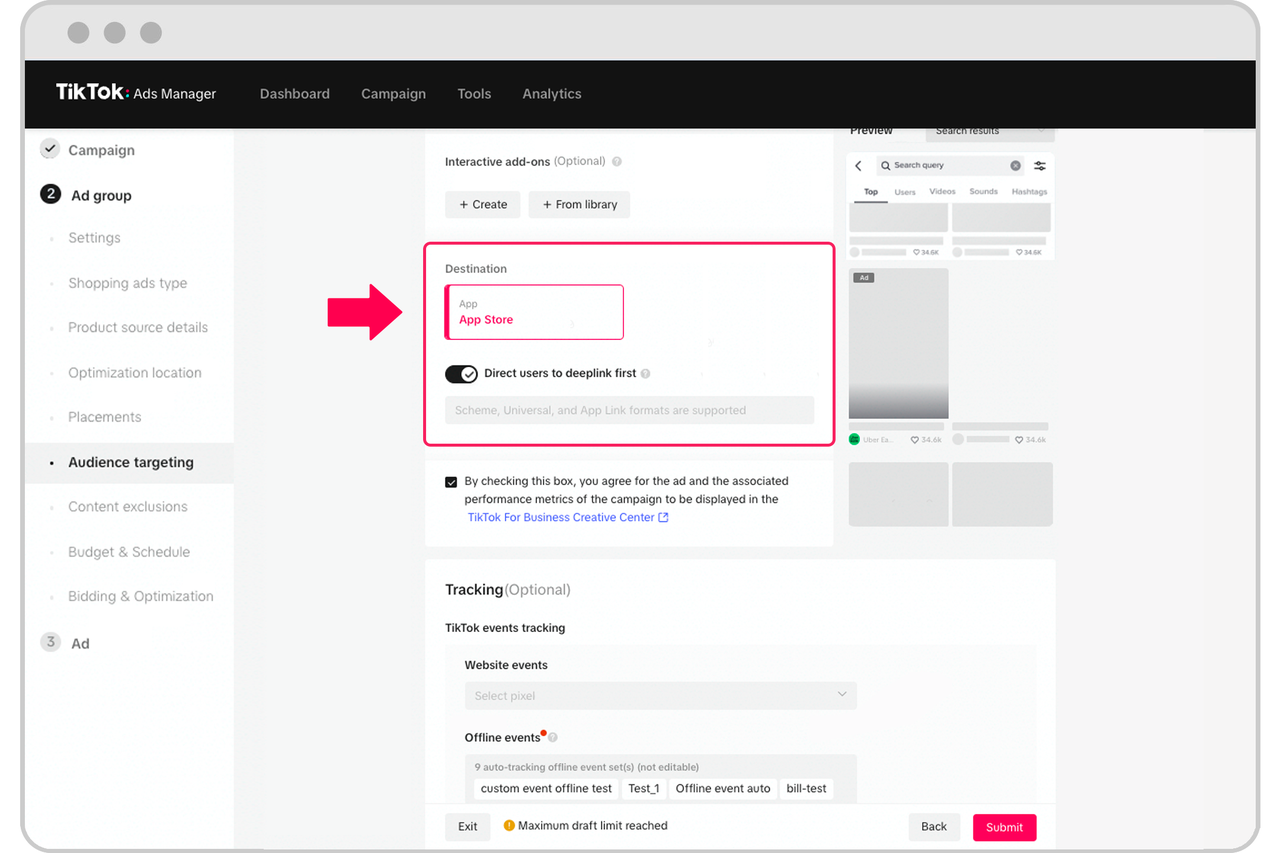Click the magnifier icon in preview search

(x=886, y=166)
